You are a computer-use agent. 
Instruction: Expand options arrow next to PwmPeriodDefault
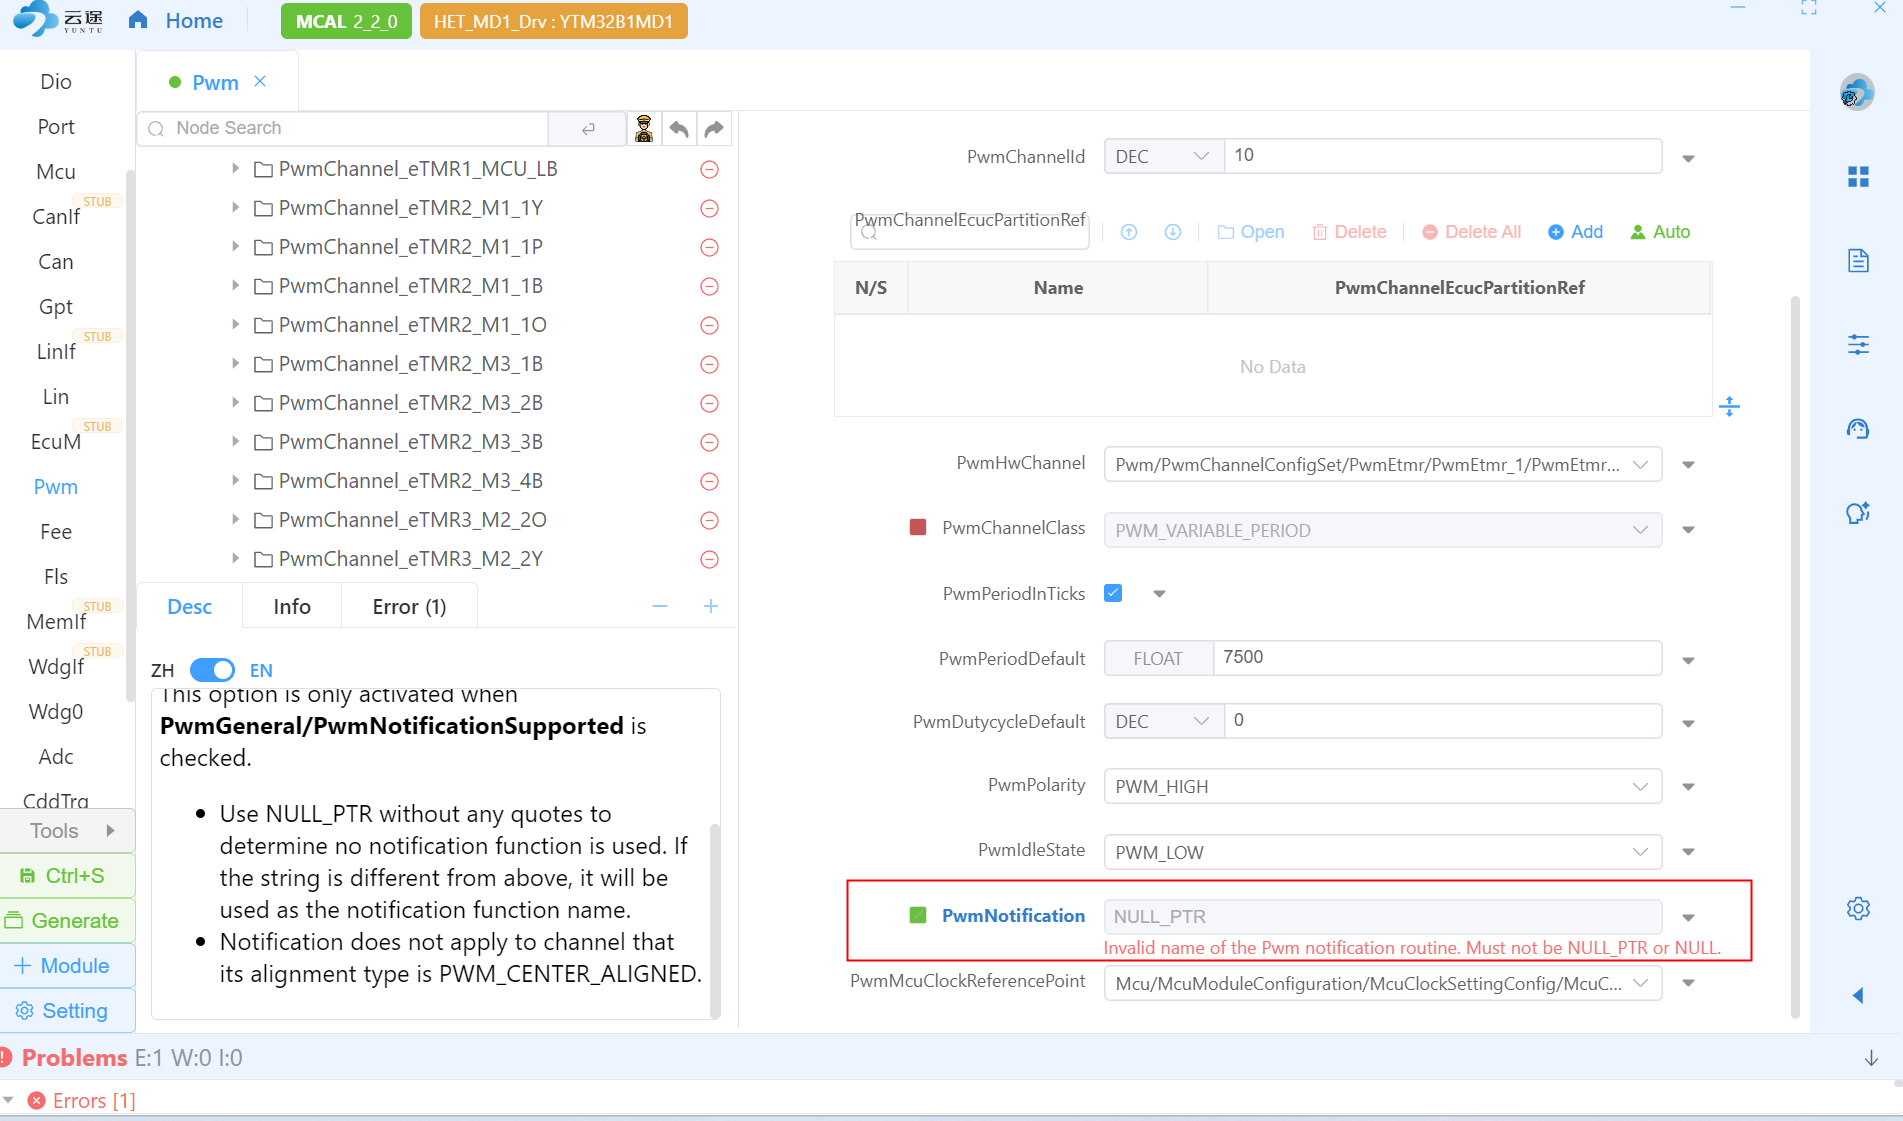1688,661
